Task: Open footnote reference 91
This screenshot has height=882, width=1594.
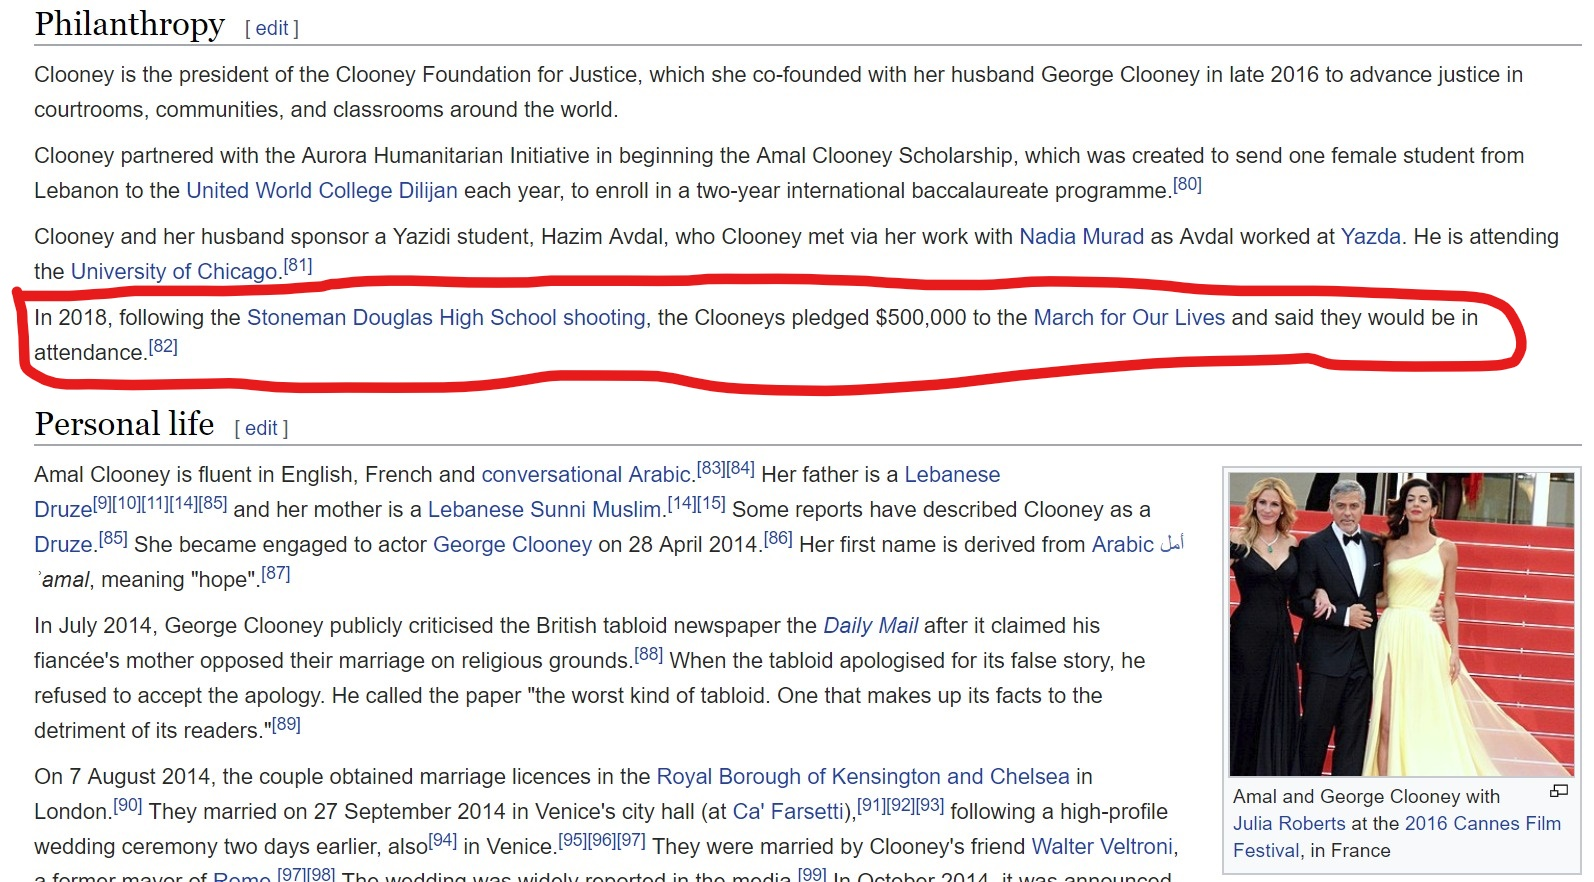Action: pyautogui.click(x=871, y=805)
